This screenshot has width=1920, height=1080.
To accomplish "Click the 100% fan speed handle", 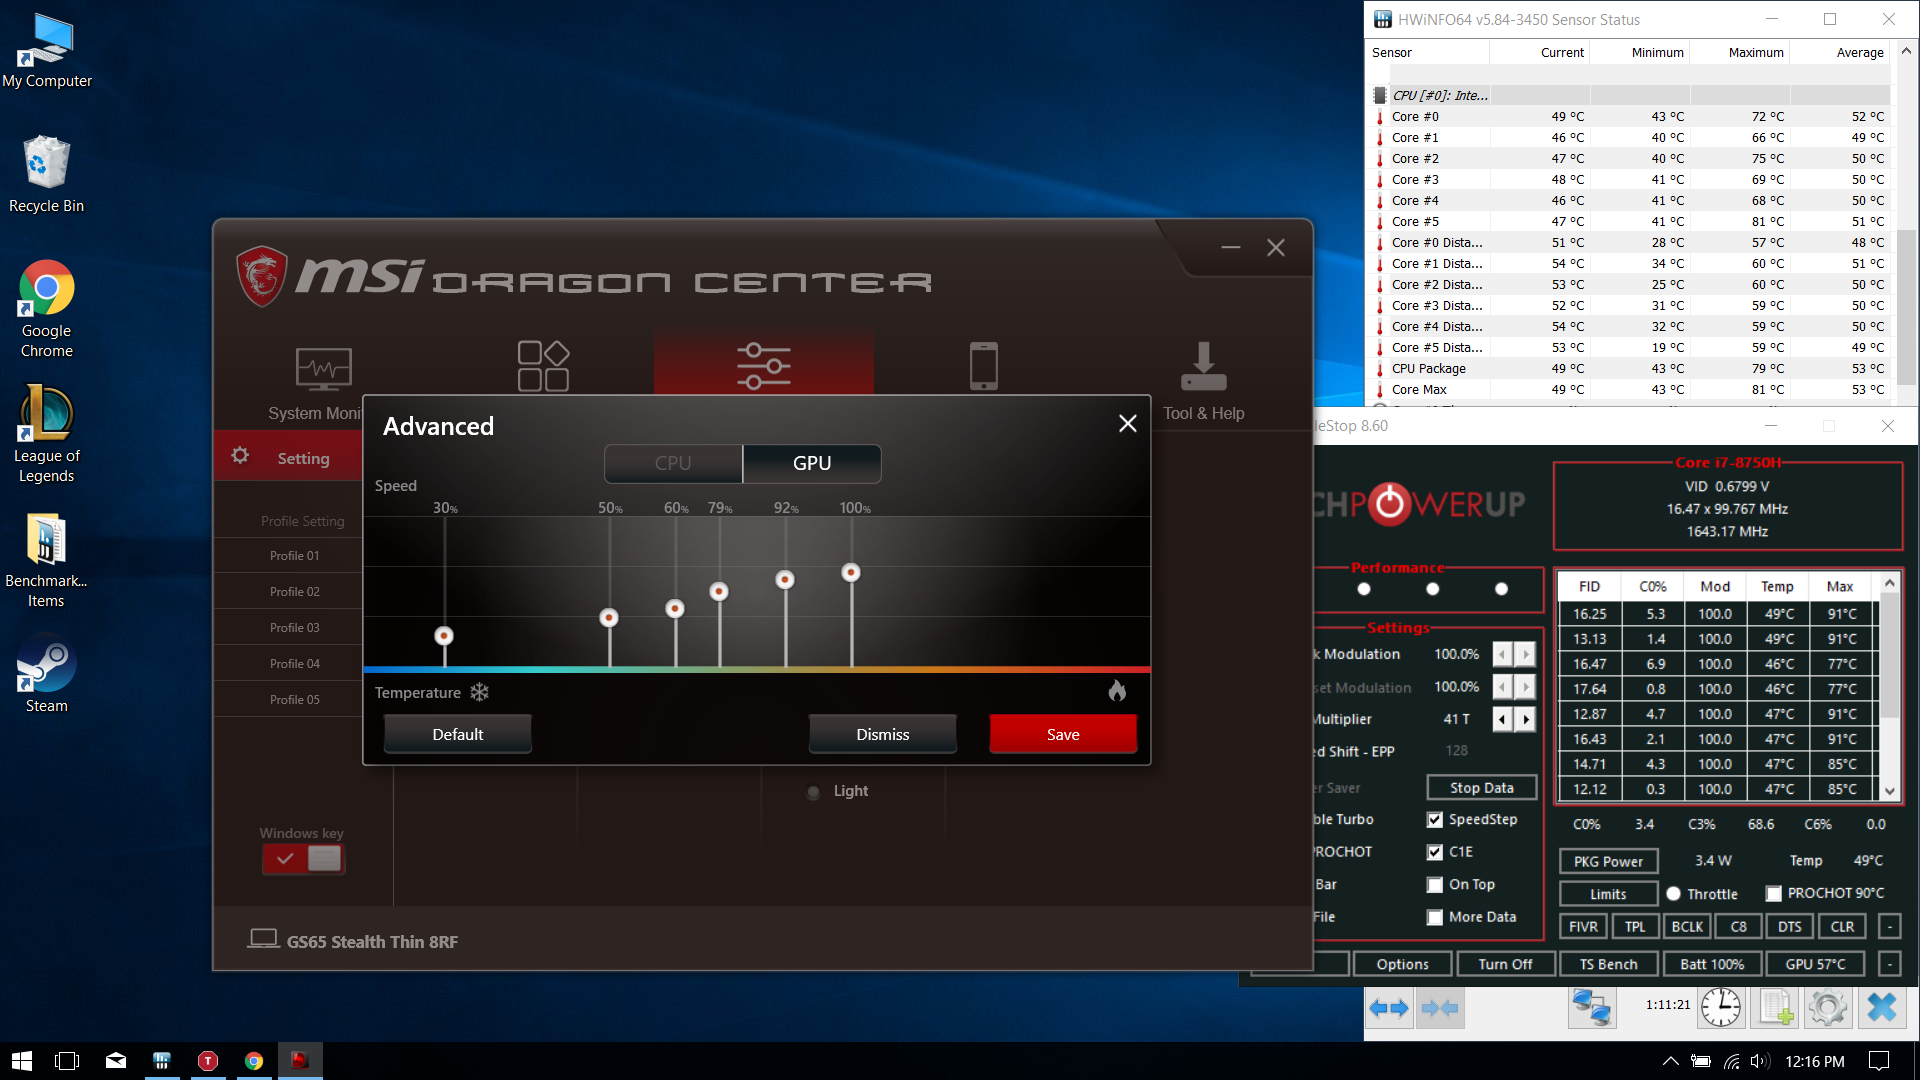I will point(851,573).
